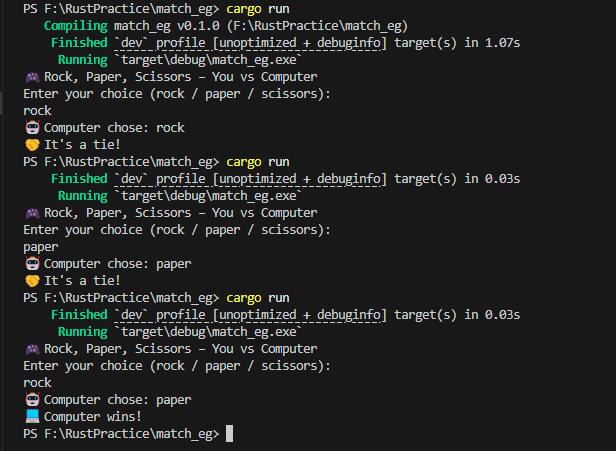Click the green 'Compiling' status text
This screenshot has width=616, height=451.
(x=75, y=26)
